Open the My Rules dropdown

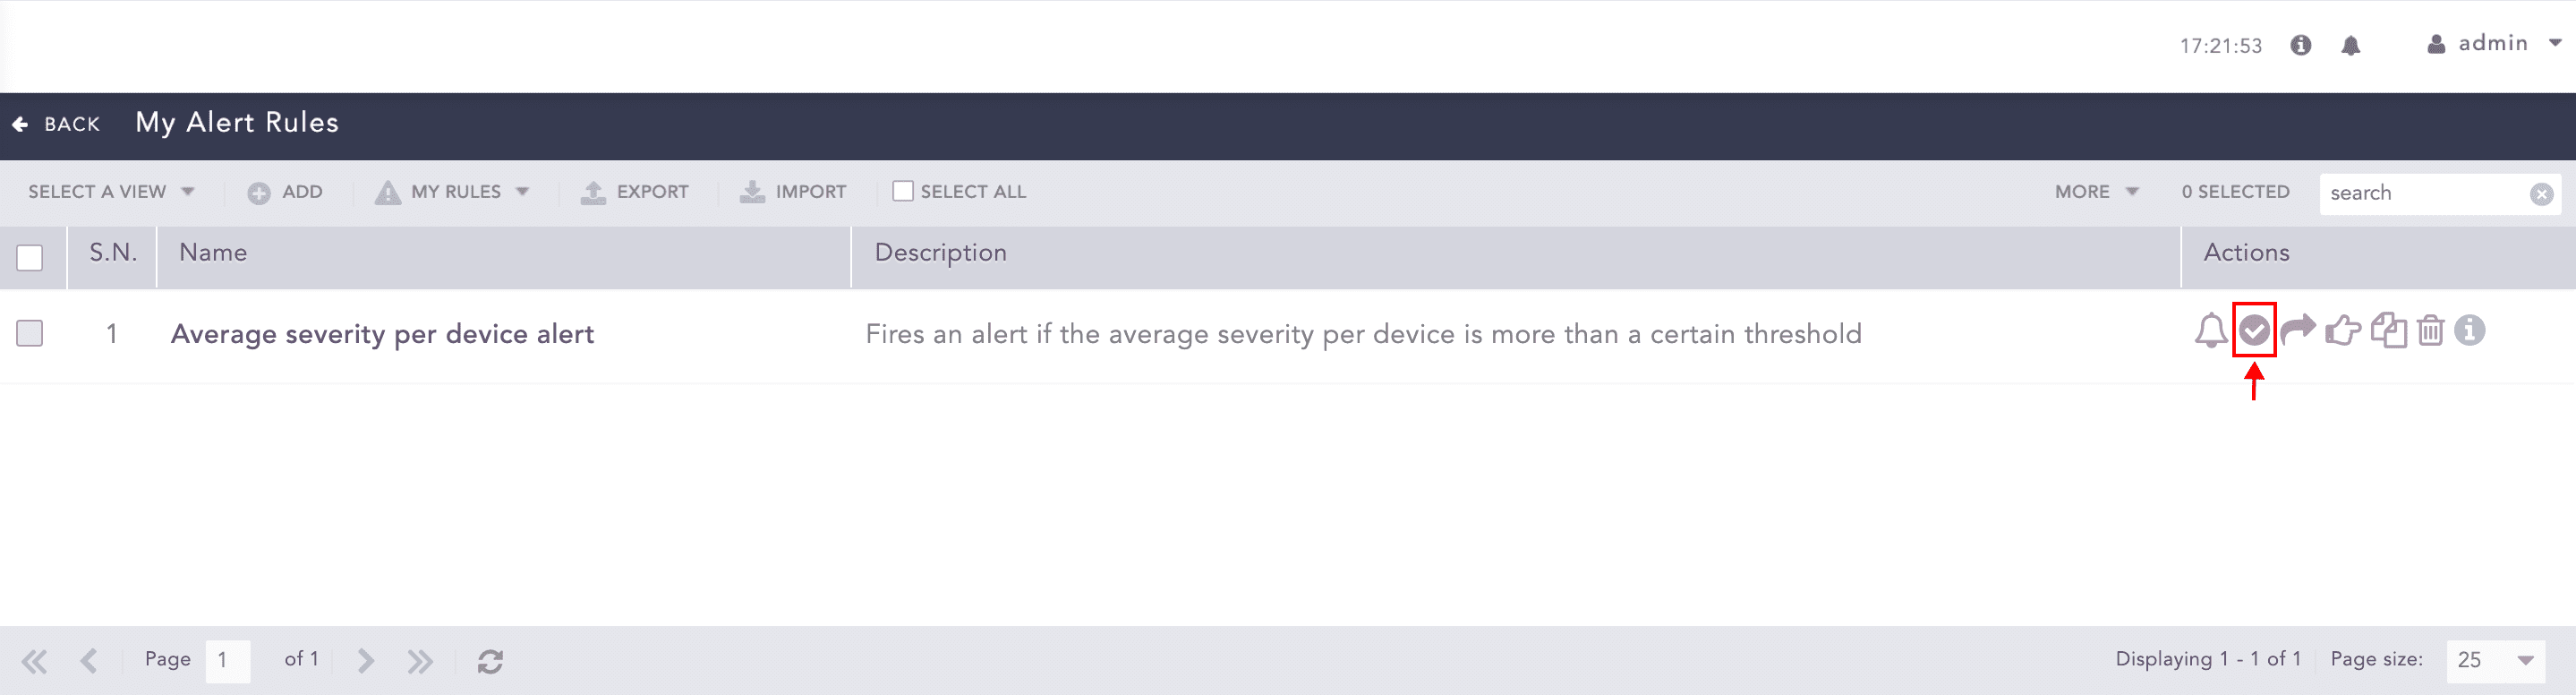[x=453, y=191]
